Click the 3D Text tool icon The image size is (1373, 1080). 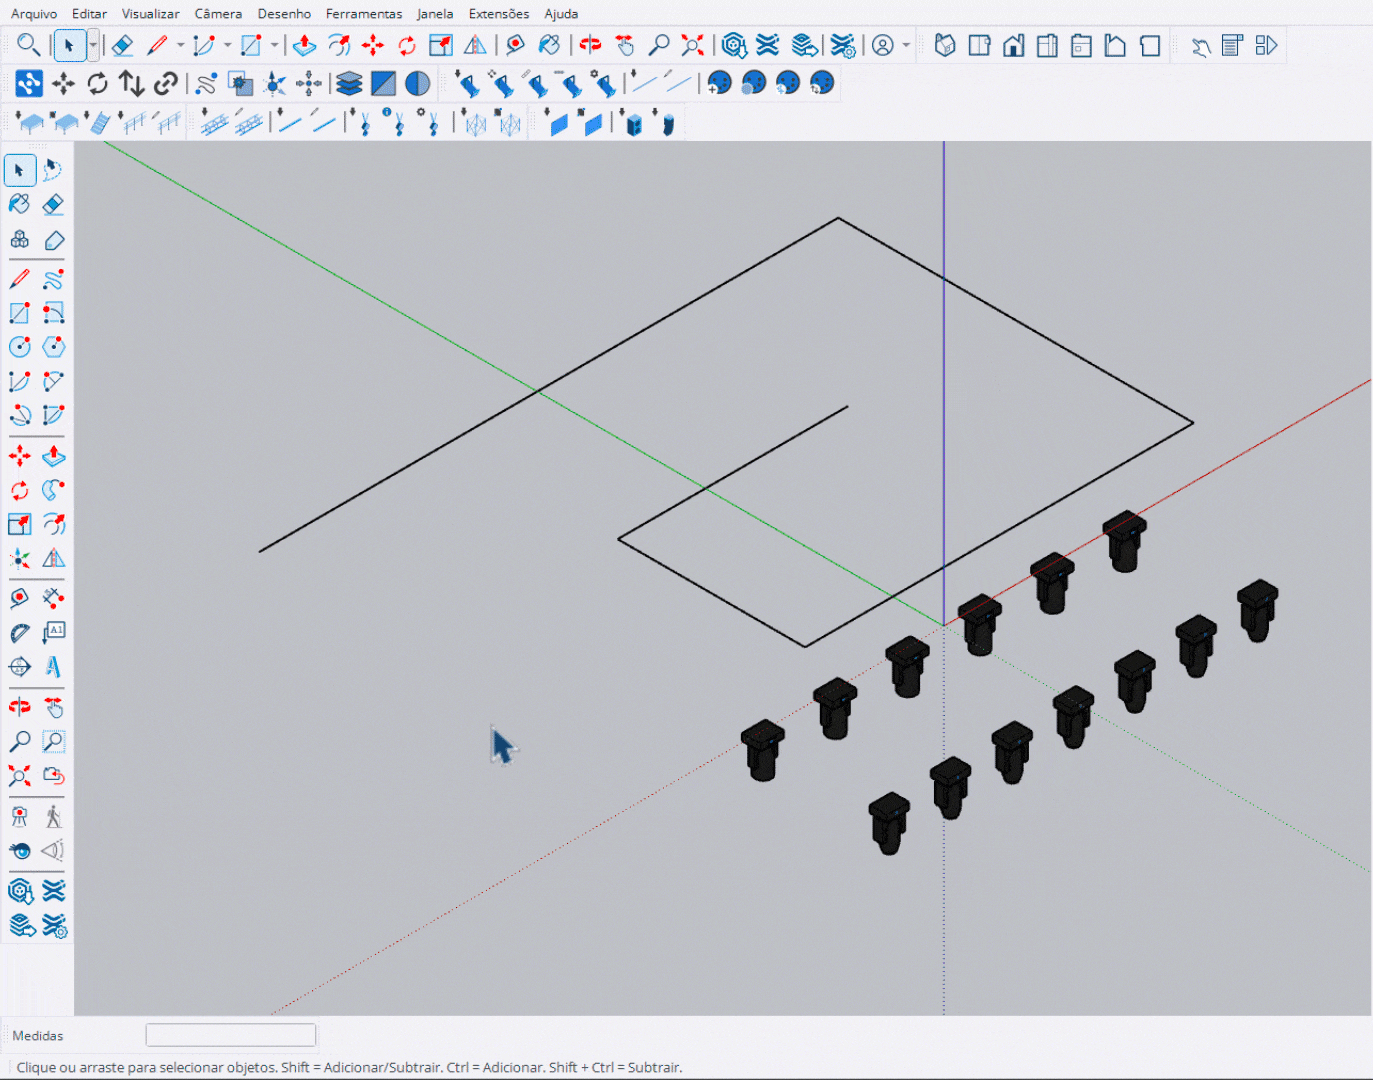click(x=54, y=666)
